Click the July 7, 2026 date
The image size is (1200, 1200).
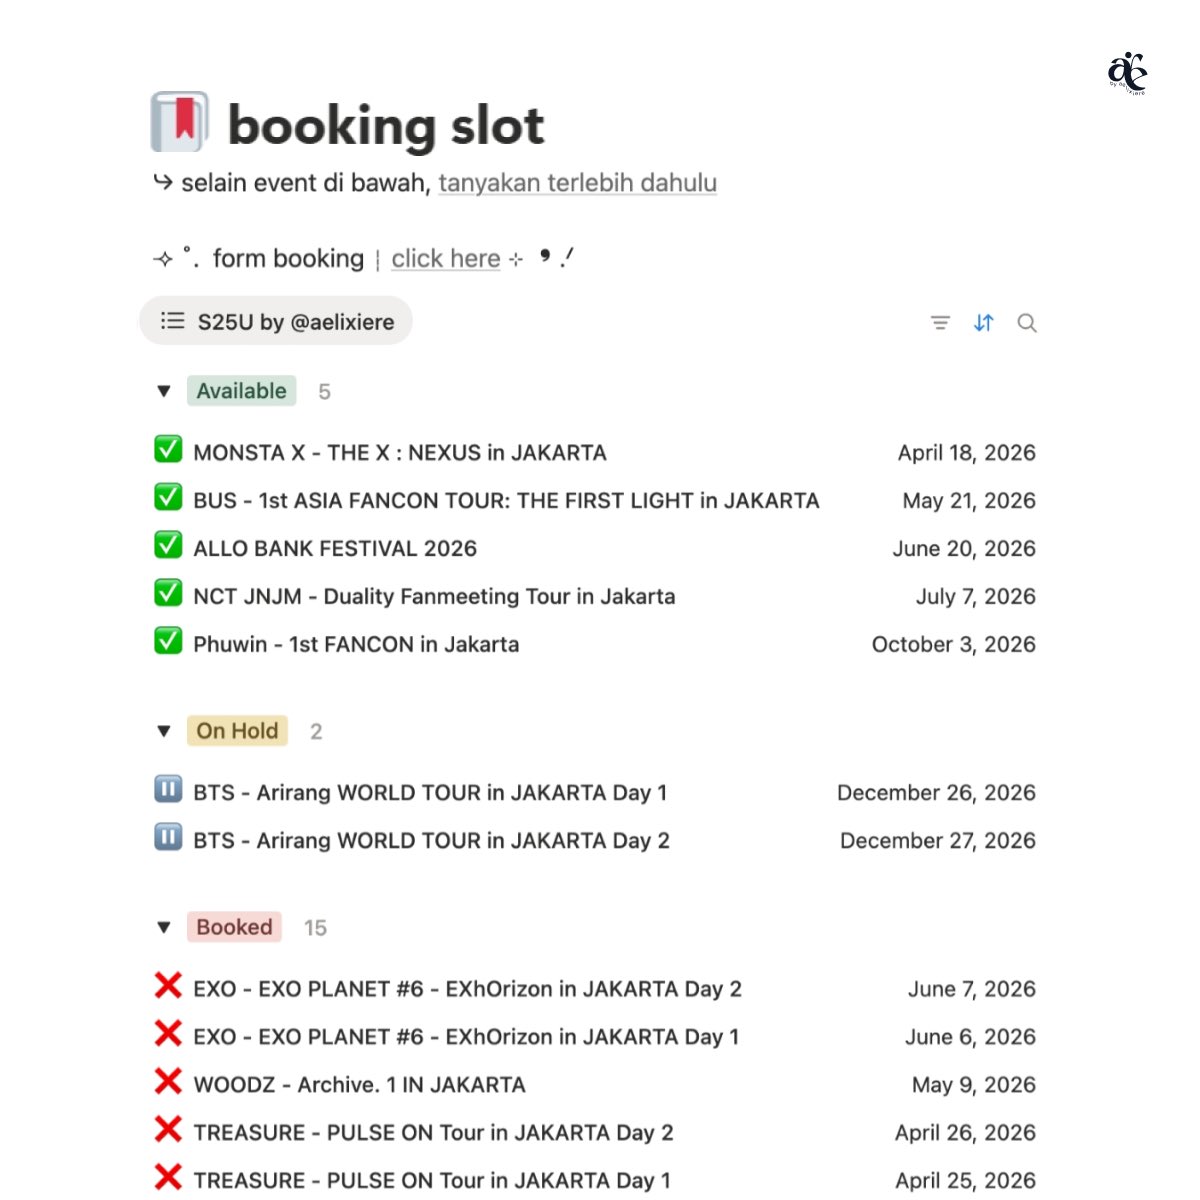976,597
